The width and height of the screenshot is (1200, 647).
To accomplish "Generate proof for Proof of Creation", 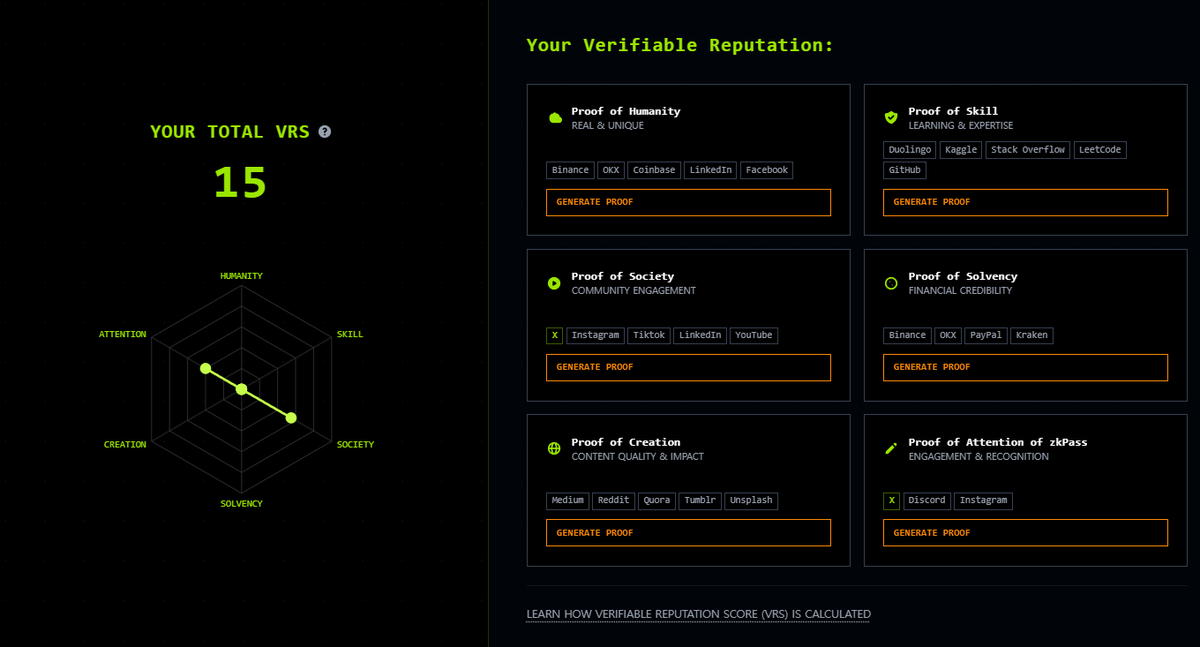I will pos(688,533).
